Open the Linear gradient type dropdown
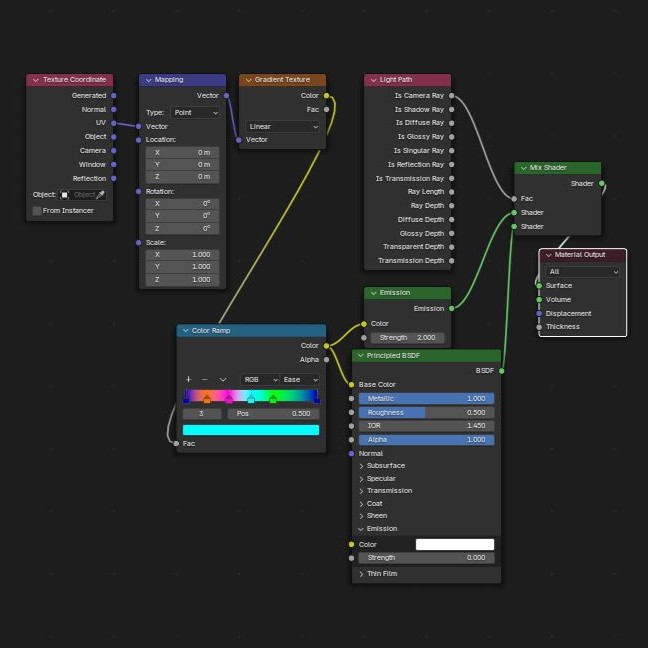Image resolution: width=648 pixels, height=648 pixels. 283,127
